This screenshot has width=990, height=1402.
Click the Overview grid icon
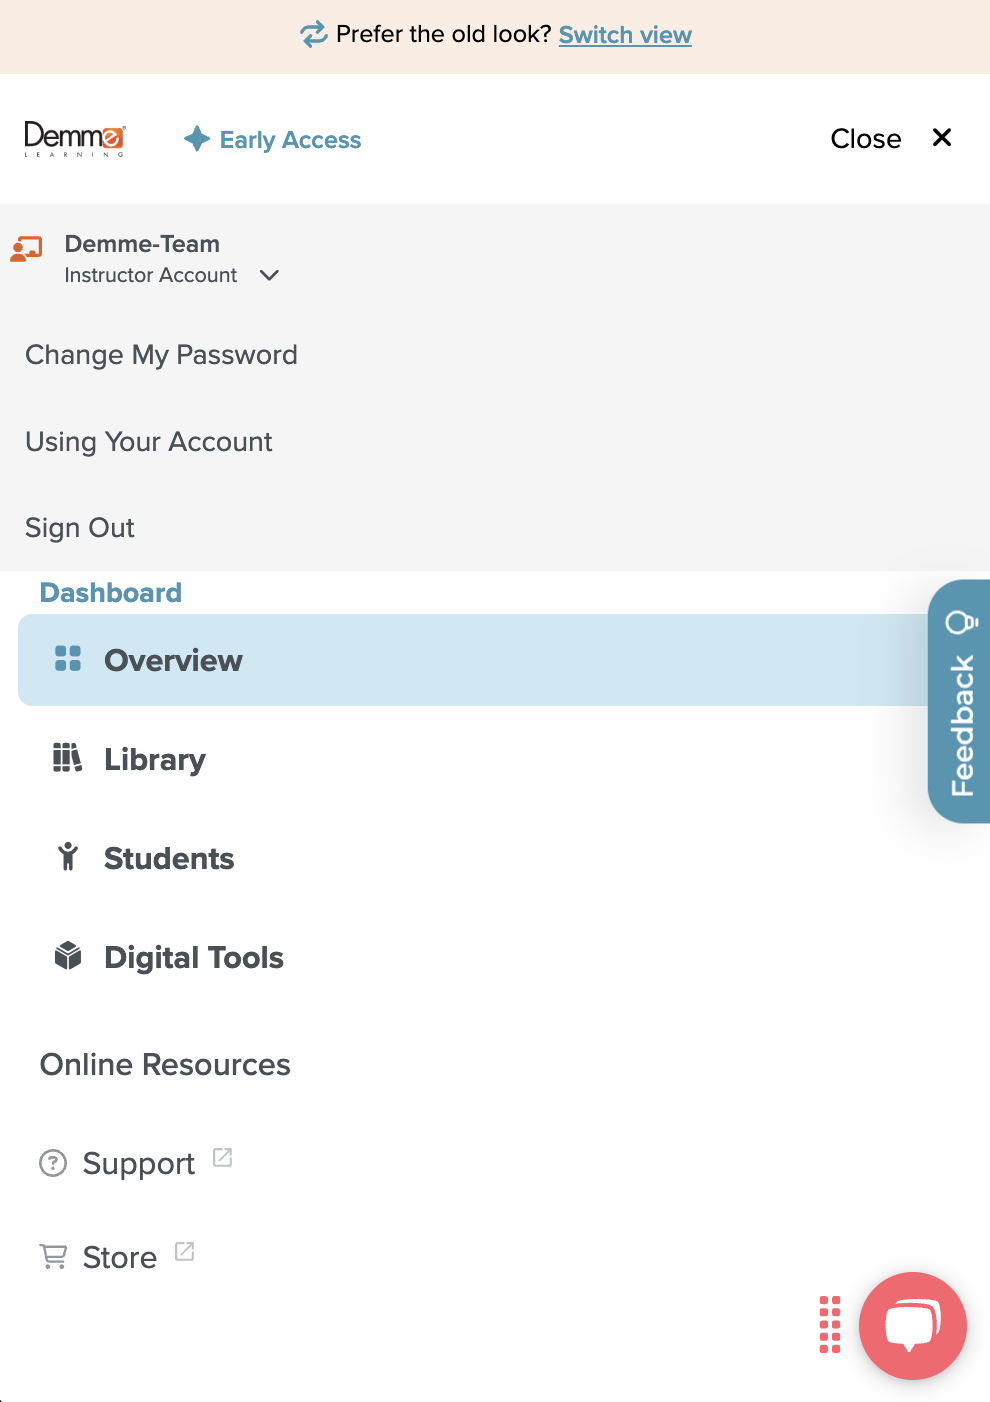tap(68, 658)
